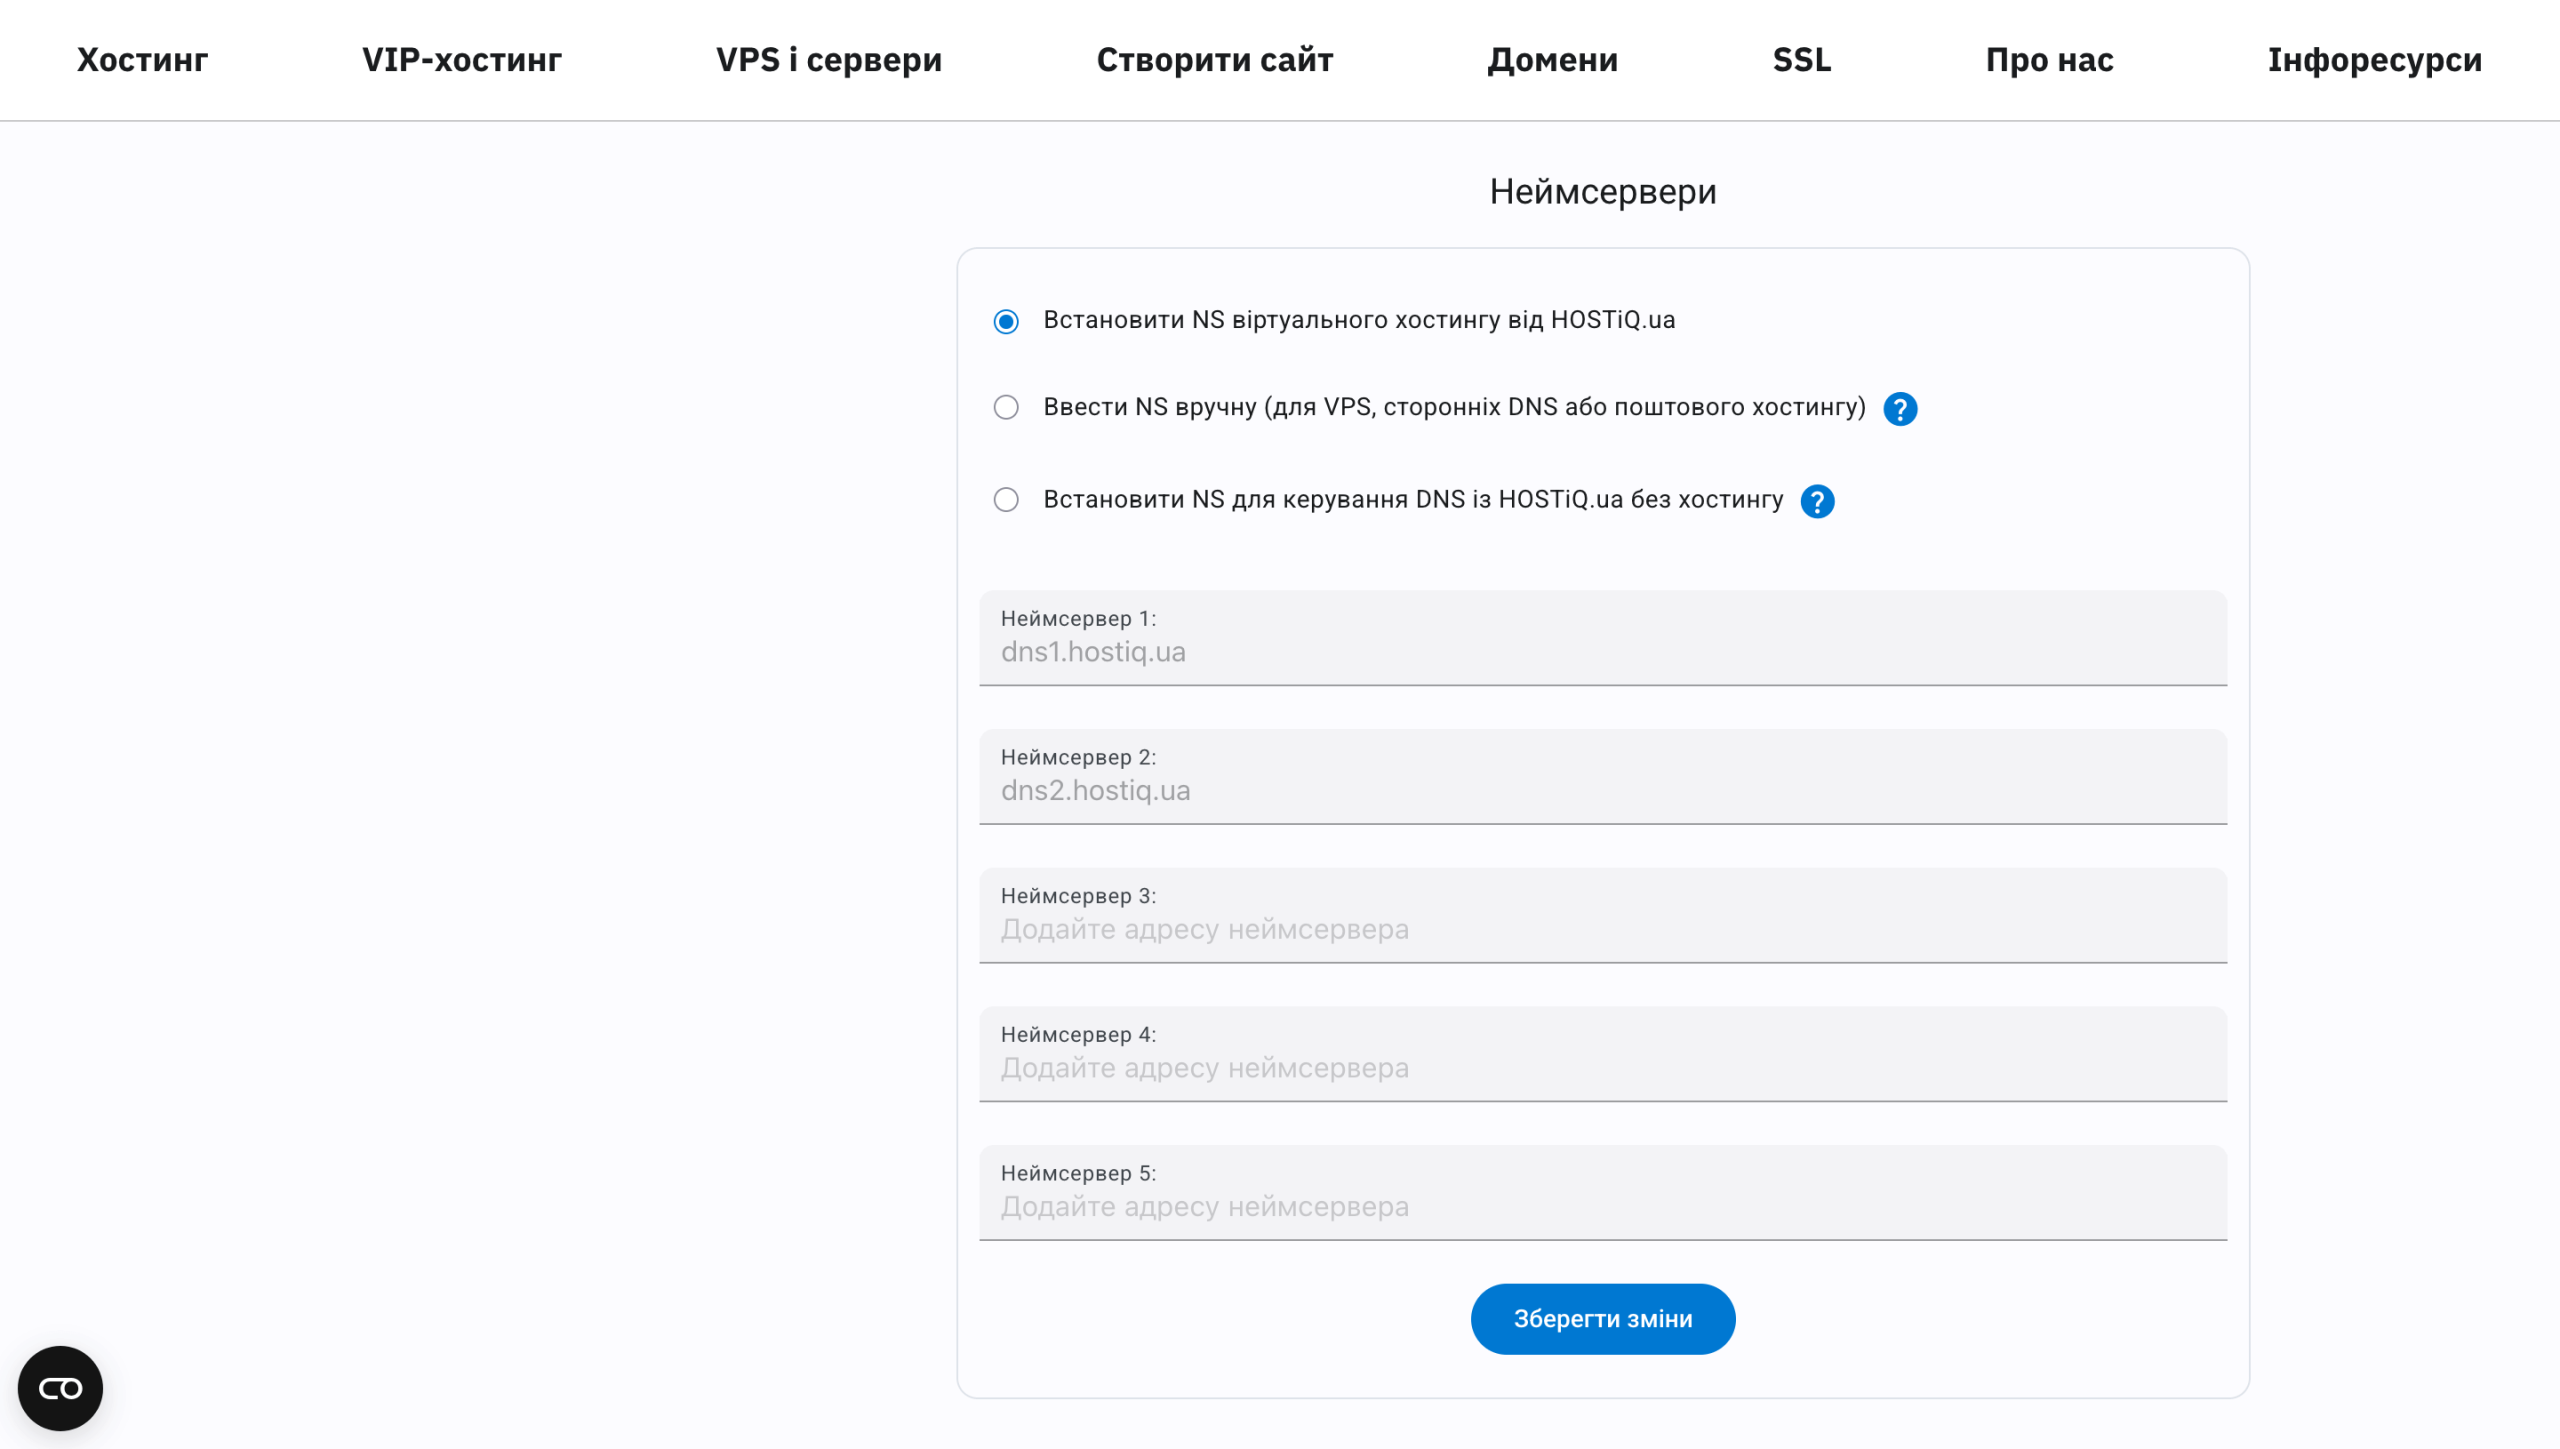This screenshot has height=1449, width=2560.
Task: Select NS для керування DNS без хостингу
Action: coord(1006,500)
